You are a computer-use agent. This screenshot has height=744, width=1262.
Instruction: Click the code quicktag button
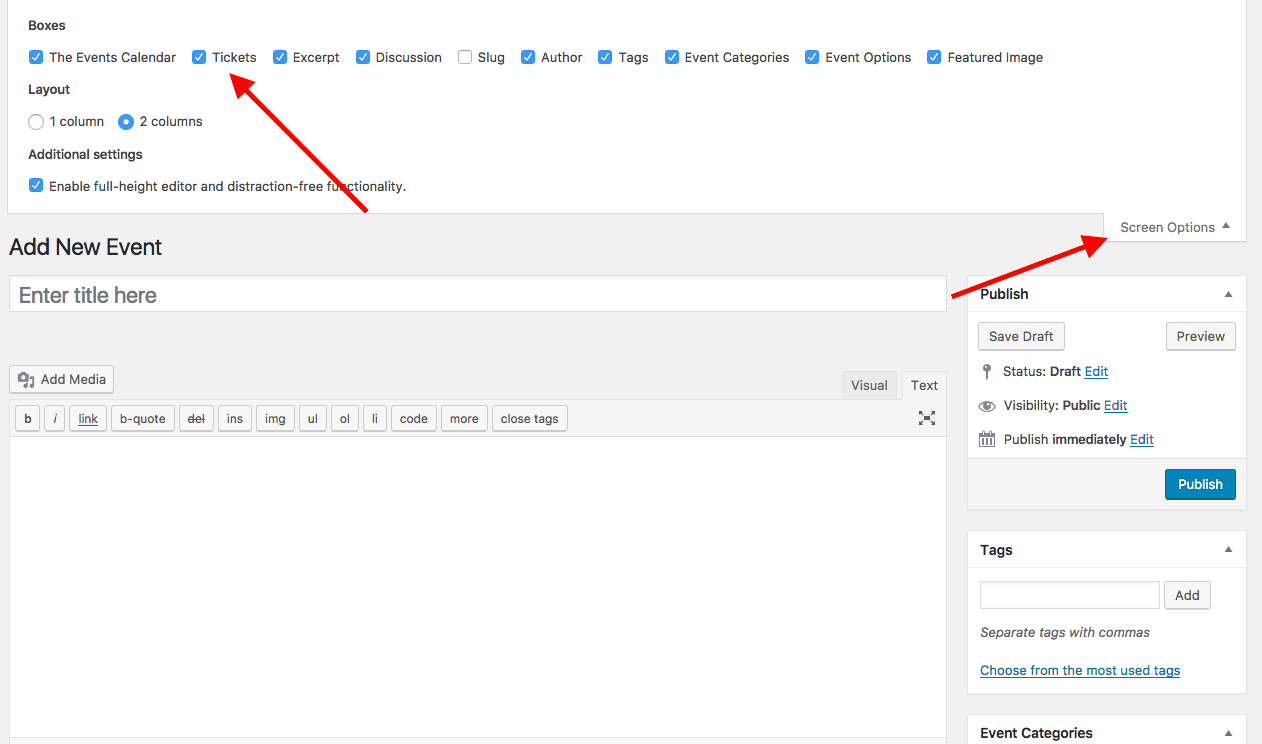(413, 419)
